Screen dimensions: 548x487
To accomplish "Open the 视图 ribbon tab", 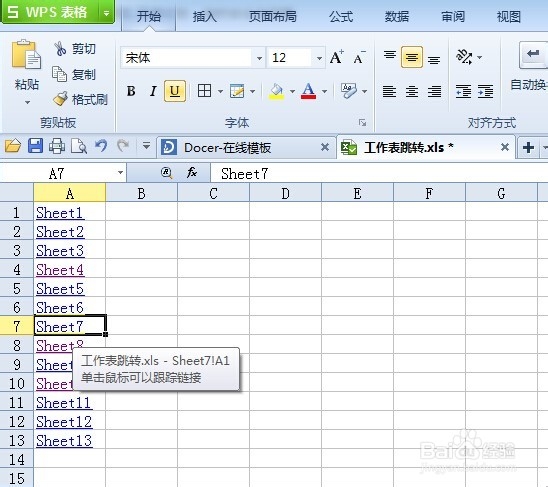I will [509, 17].
